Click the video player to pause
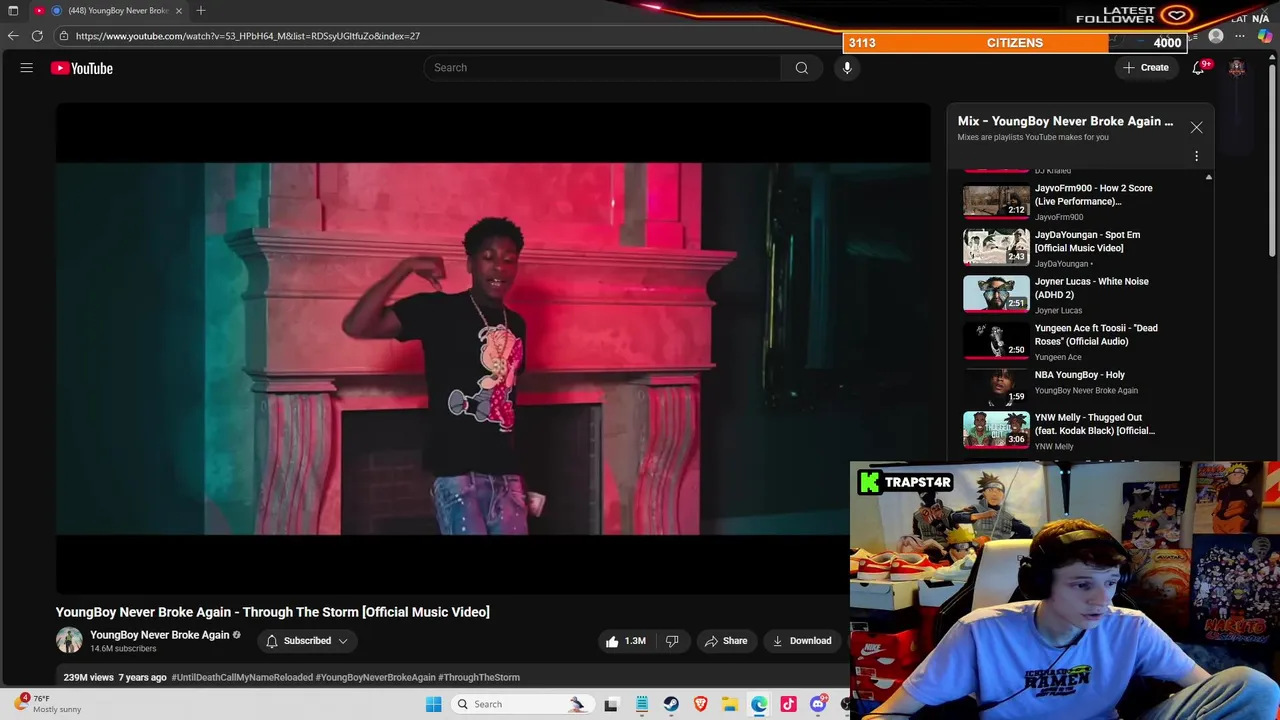The width and height of the screenshot is (1280, 720). [x=493, y=348]
